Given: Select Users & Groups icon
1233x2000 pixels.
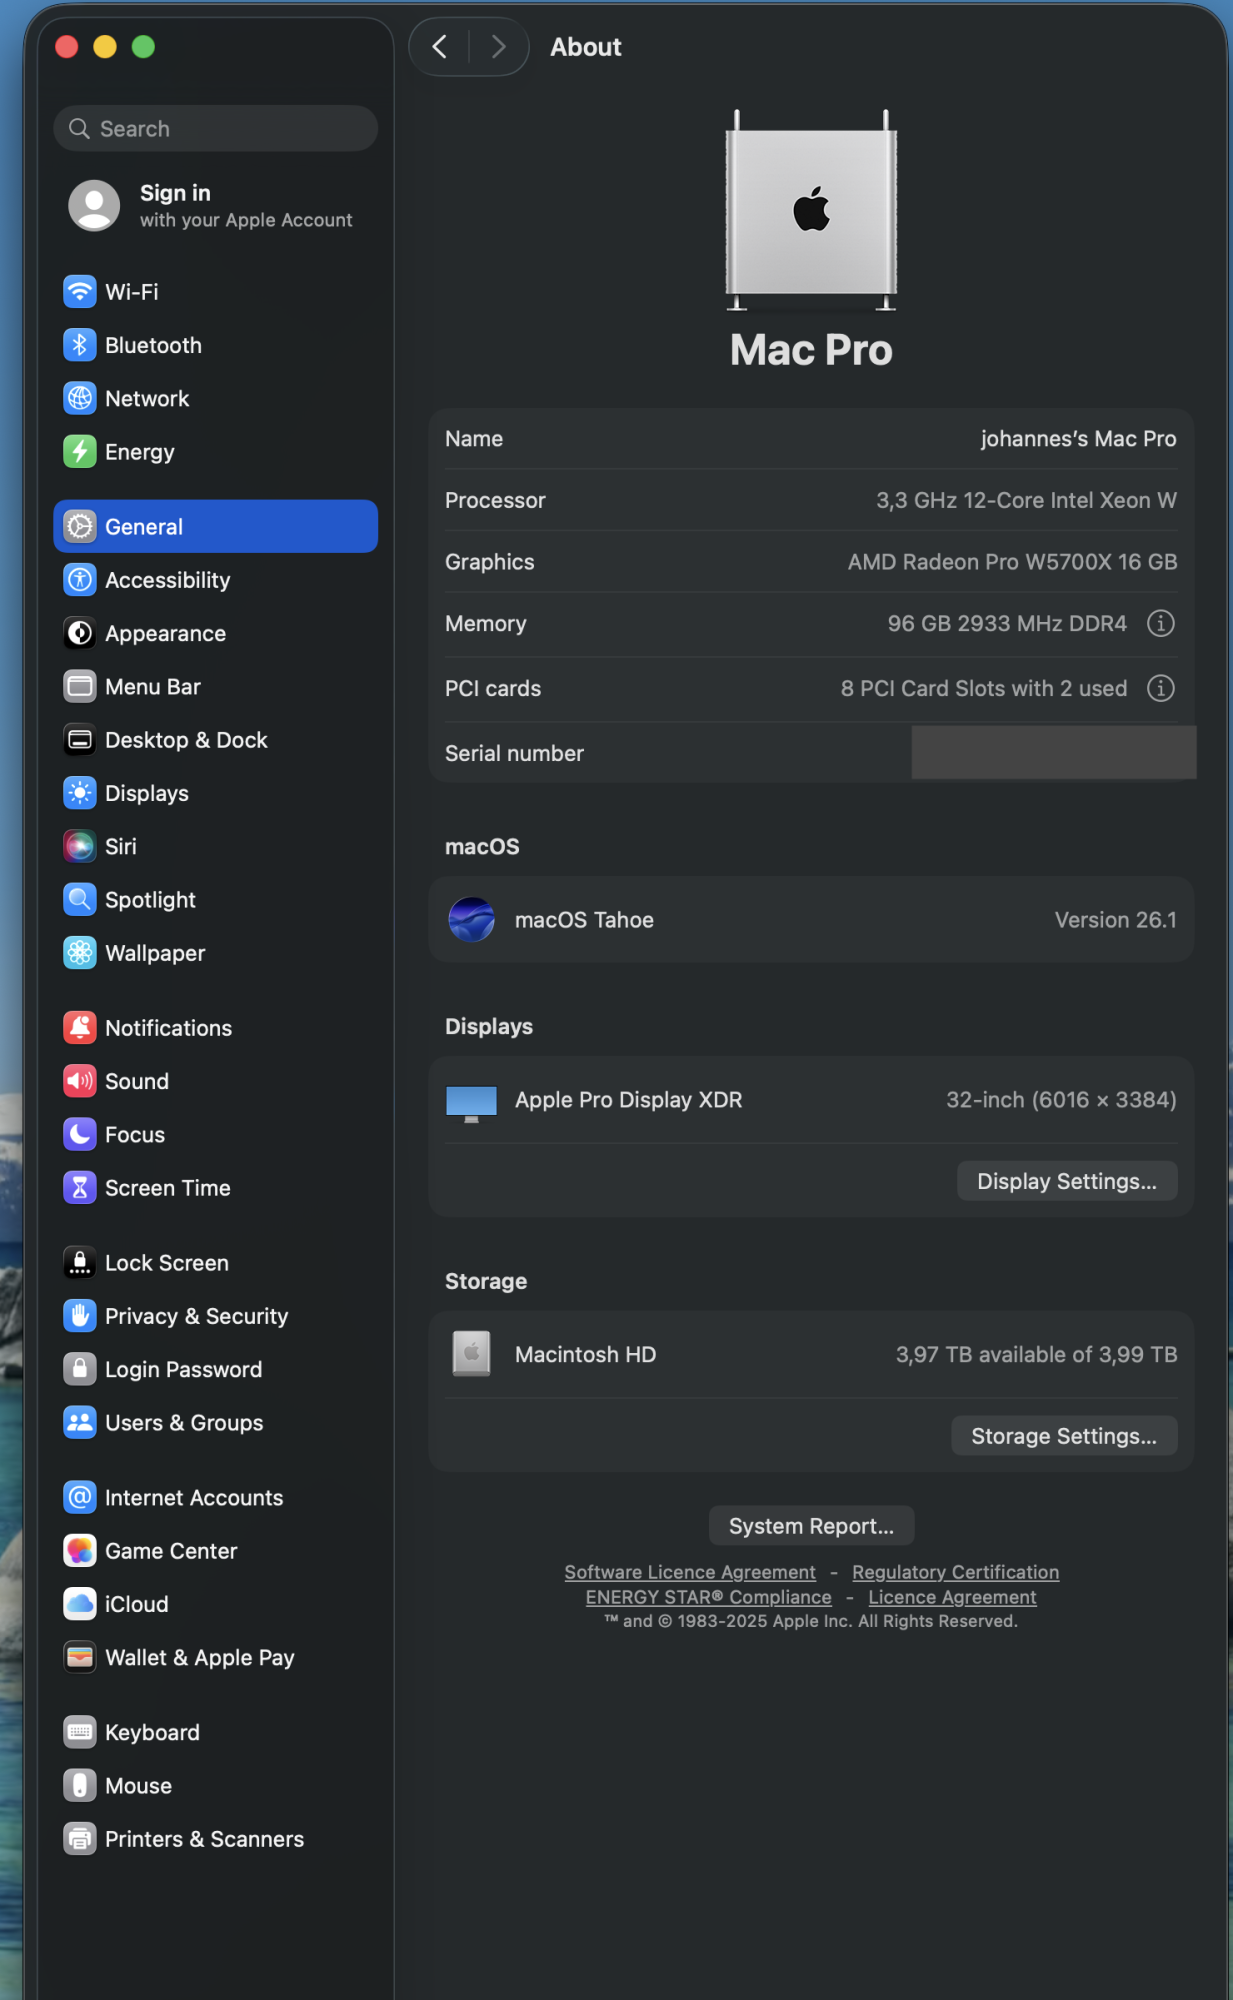Looking at the screenshot, I should 80,1422.
